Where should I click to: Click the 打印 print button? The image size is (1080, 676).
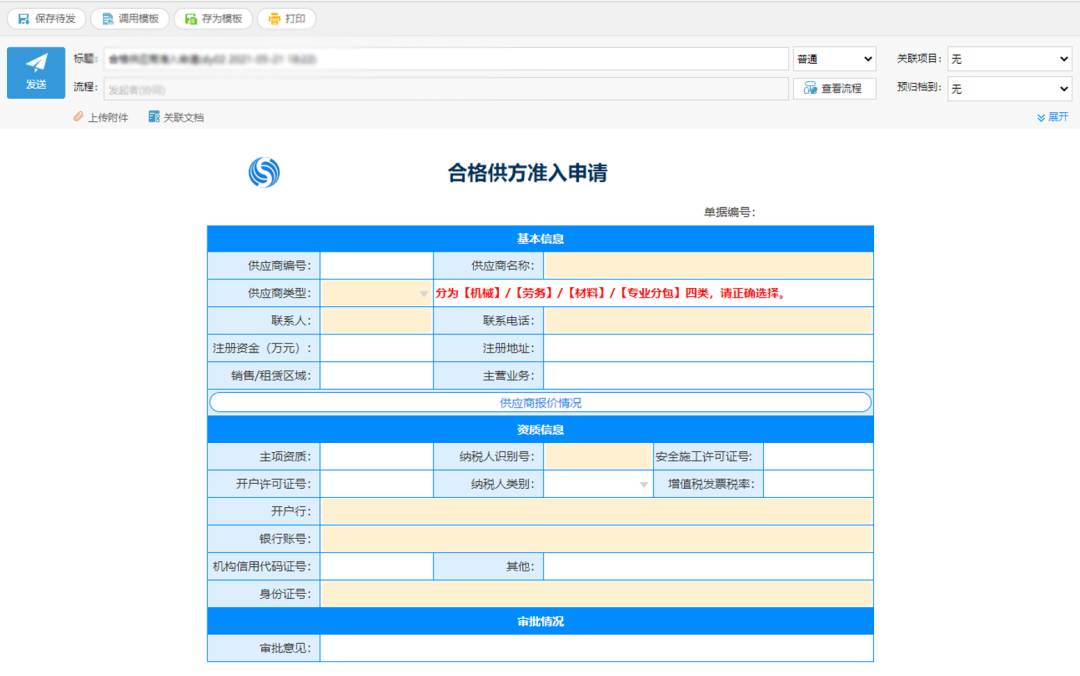click(x=286, y=18)
